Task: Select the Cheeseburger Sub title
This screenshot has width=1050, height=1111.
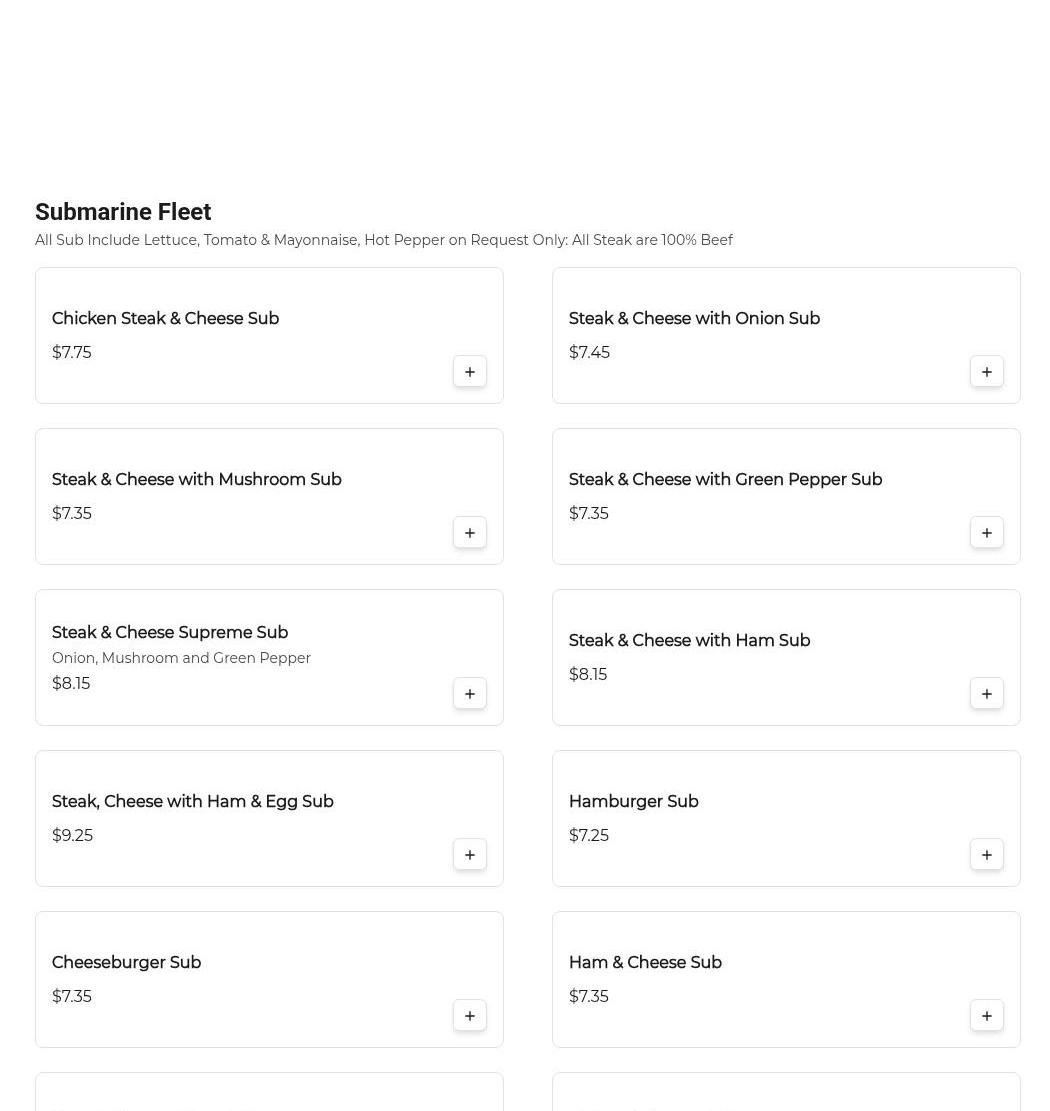Action: click(126, 963)
